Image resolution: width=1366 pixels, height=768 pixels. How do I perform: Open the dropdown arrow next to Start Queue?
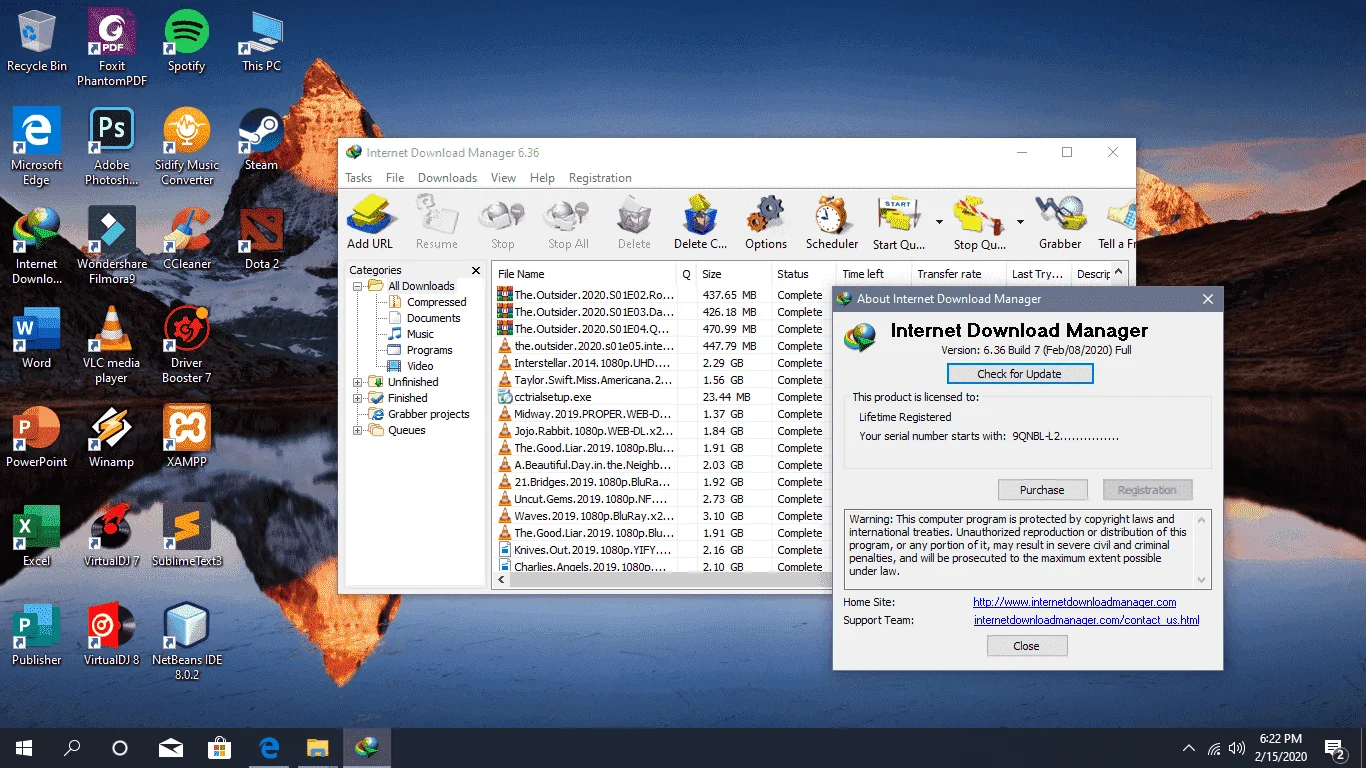(x=939, y=222)
